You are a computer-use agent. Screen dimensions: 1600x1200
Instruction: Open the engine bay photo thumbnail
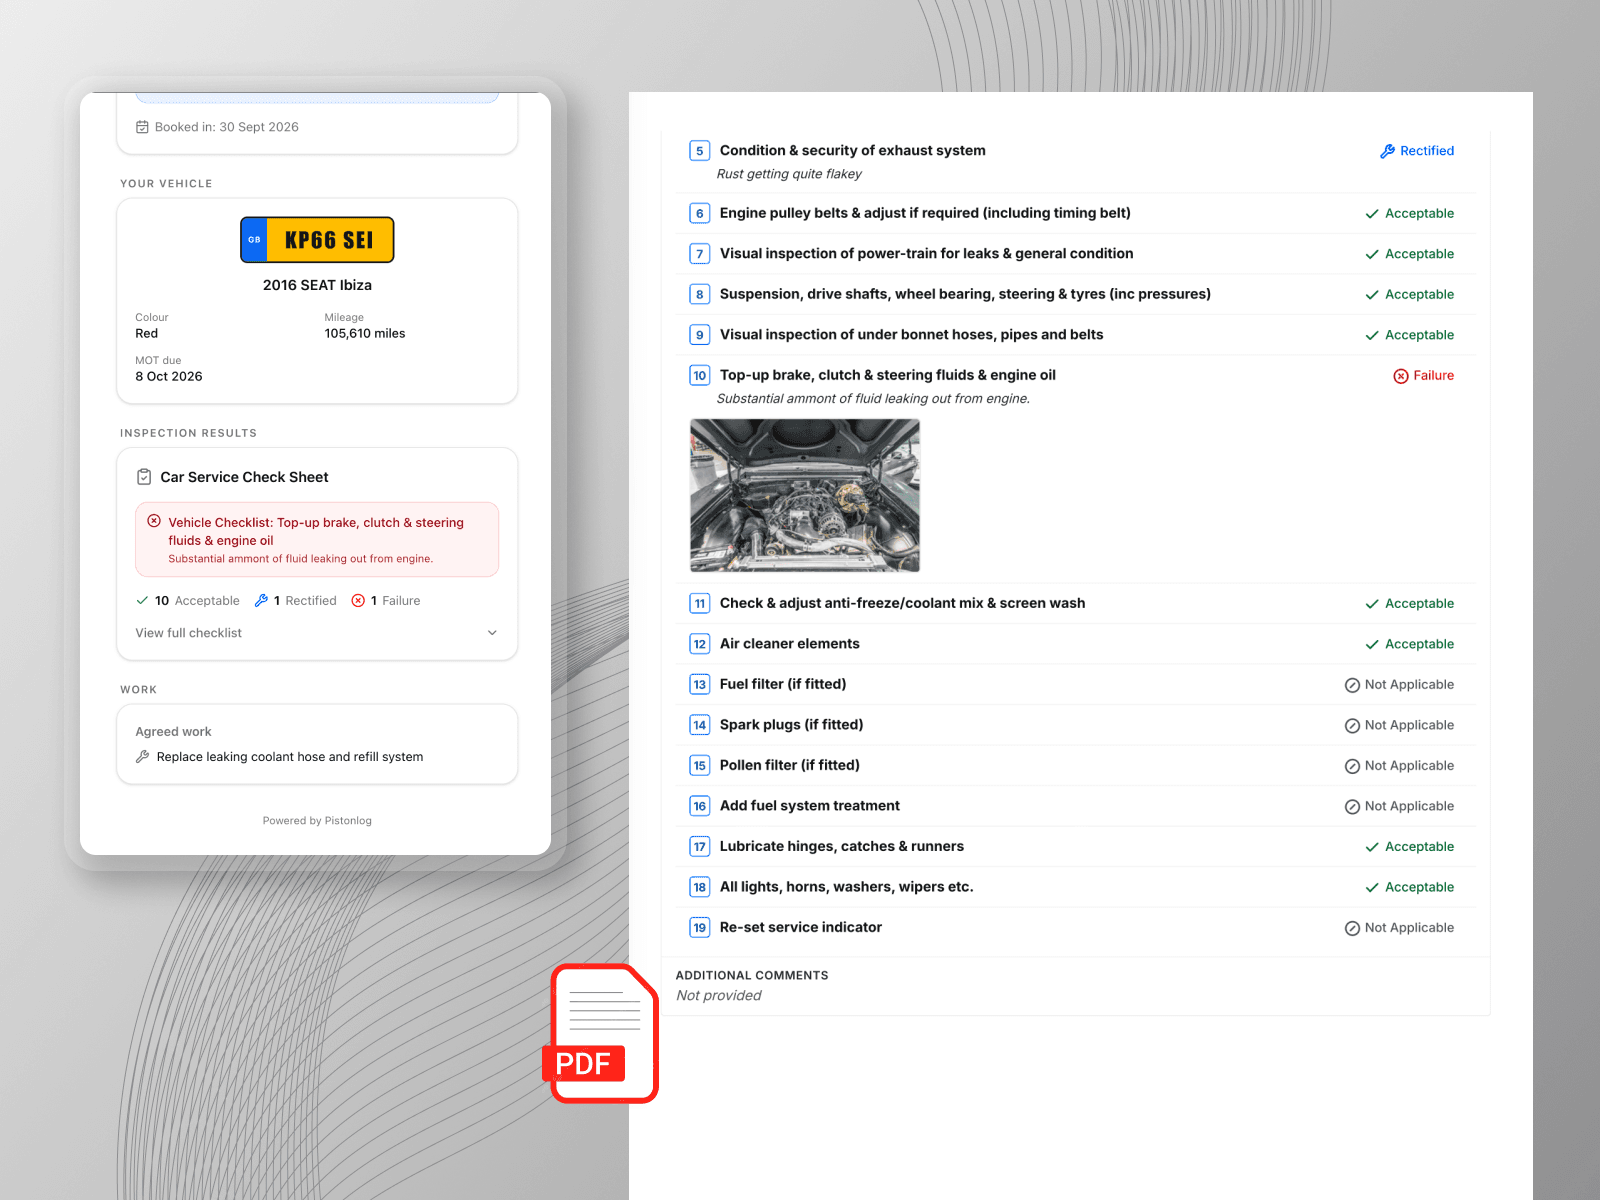[x=805, y=495]
